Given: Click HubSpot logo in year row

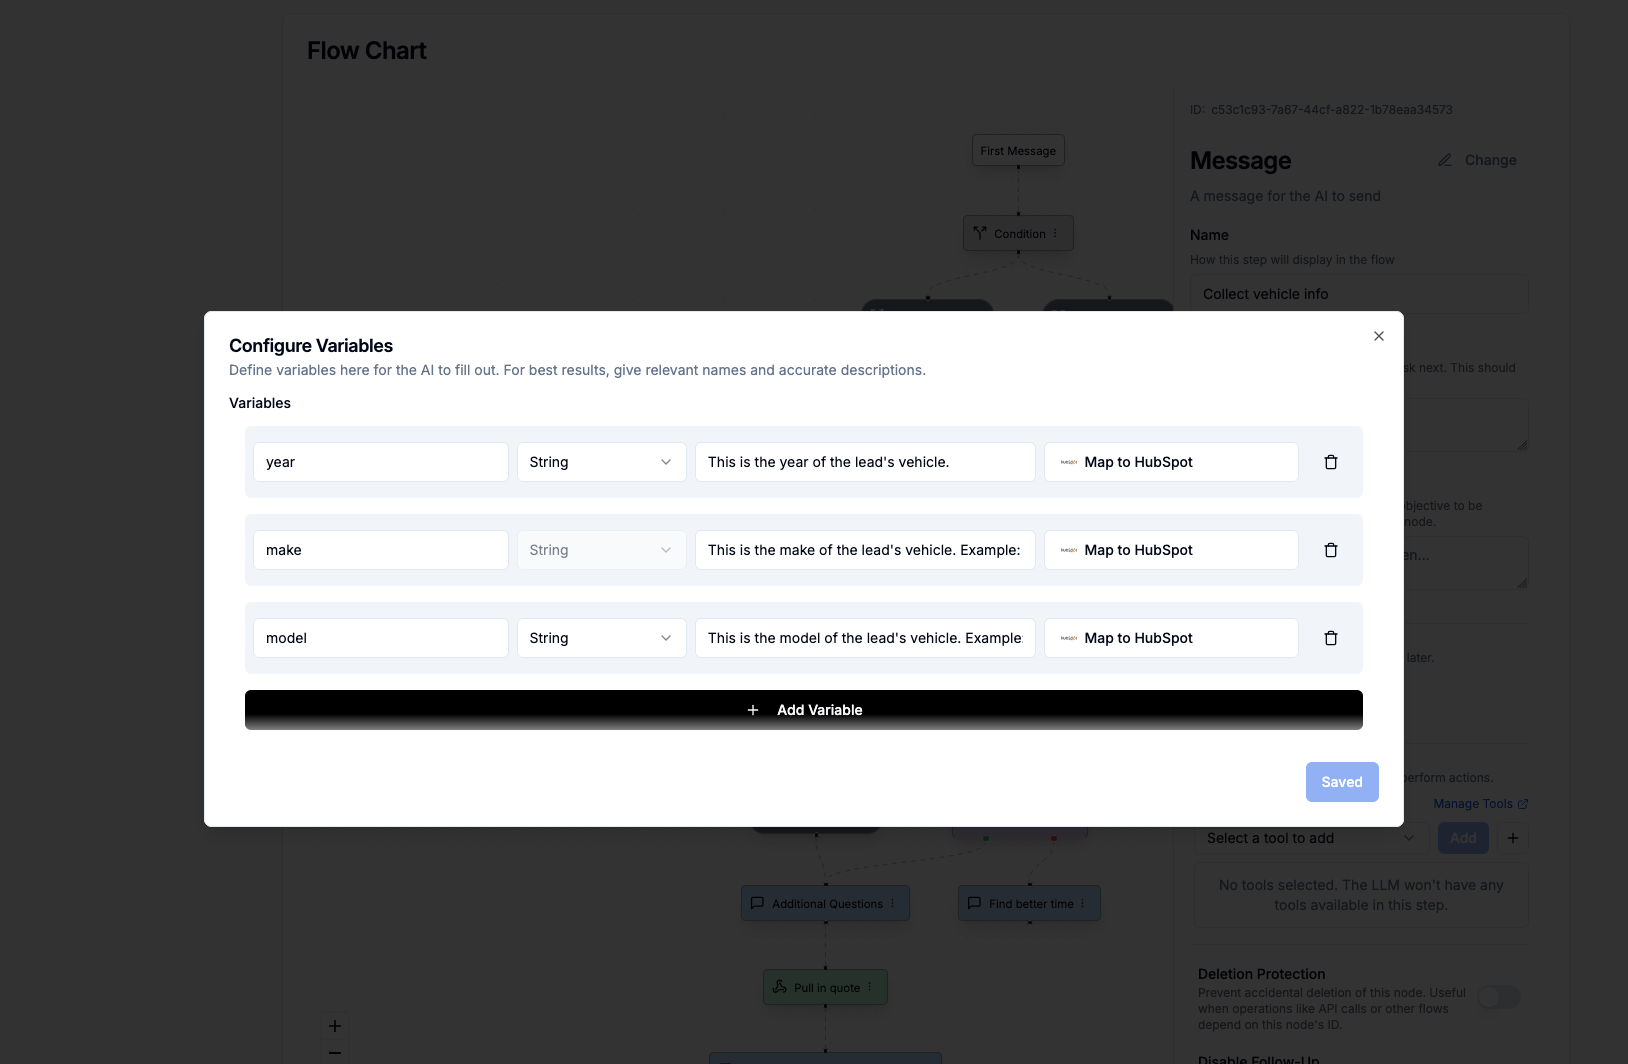Looking at the screenshot, I should [1069, 462].
